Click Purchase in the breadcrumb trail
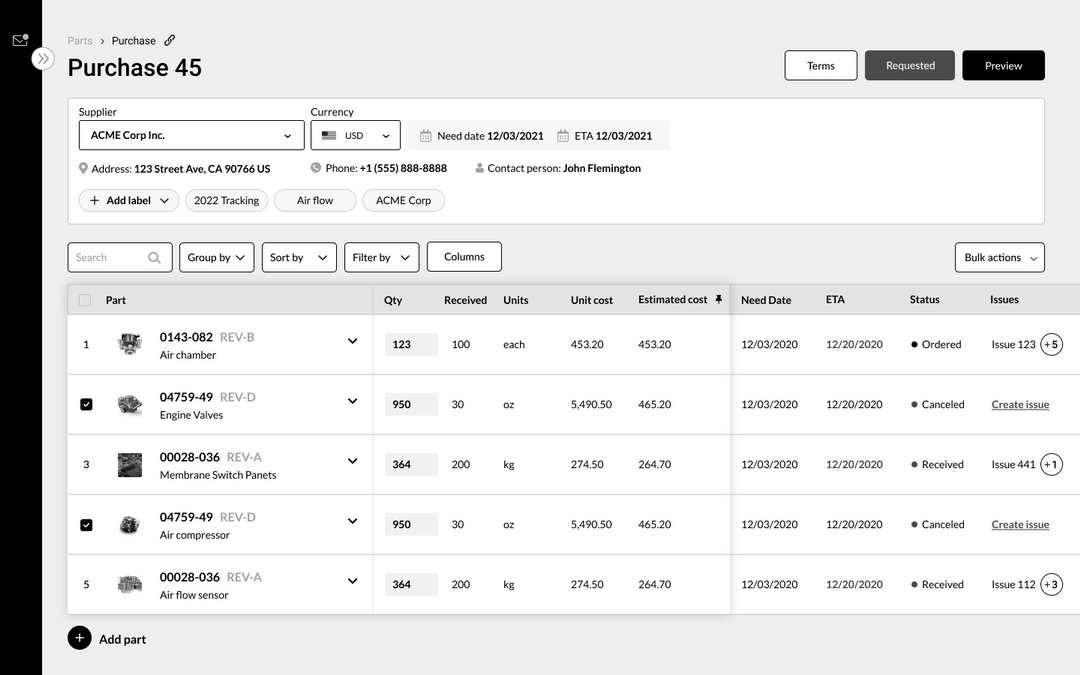 pos(133,40)
